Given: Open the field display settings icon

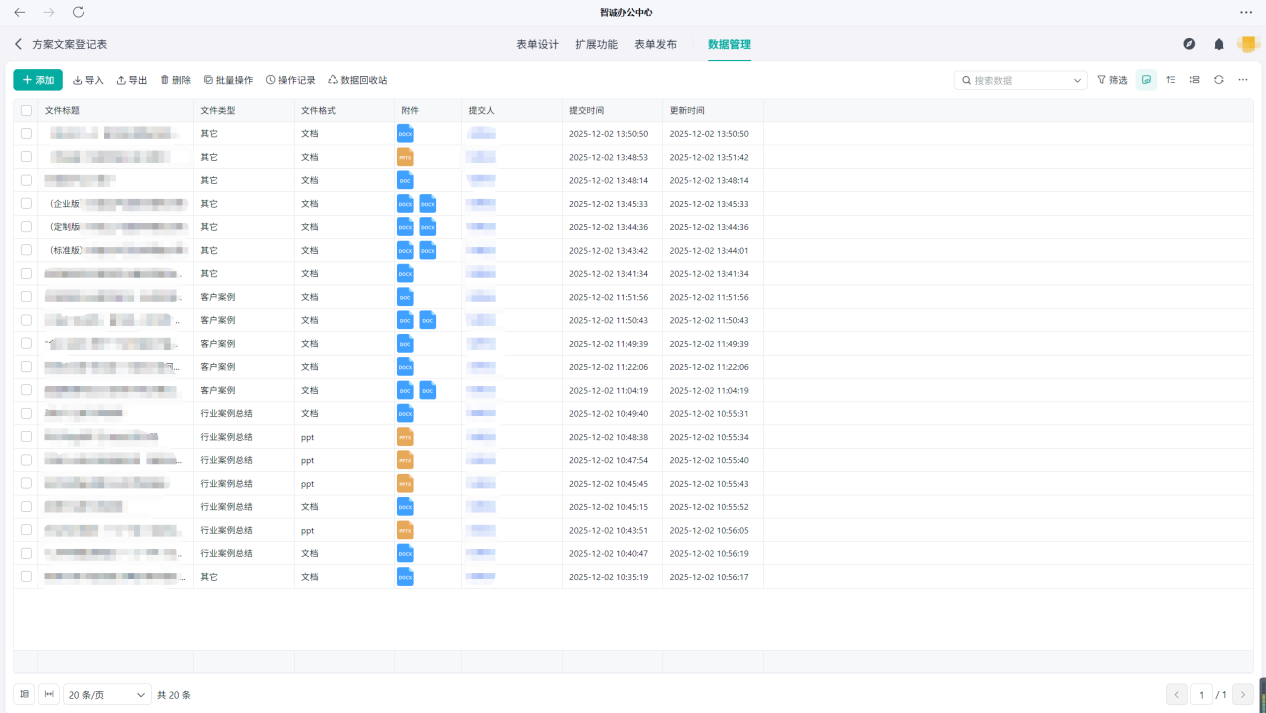Looking at the screenshot, I should pyautogui.click(x=1195, y=80).
